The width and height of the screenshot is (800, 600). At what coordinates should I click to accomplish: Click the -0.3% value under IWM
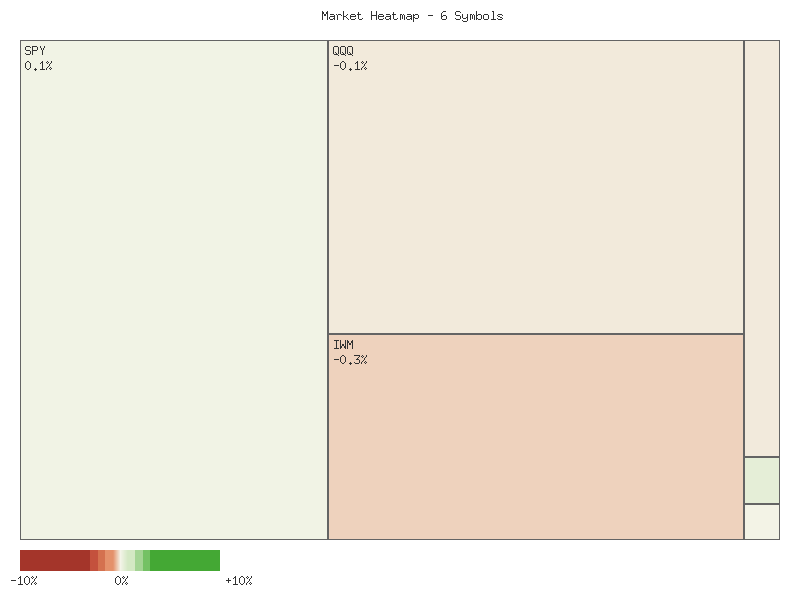351,359
